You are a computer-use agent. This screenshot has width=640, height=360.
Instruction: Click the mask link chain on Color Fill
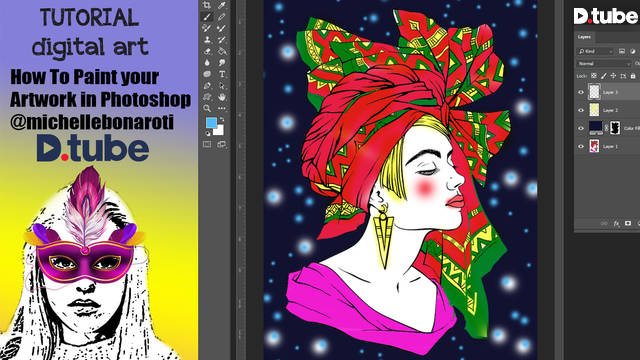click(606, 128)
